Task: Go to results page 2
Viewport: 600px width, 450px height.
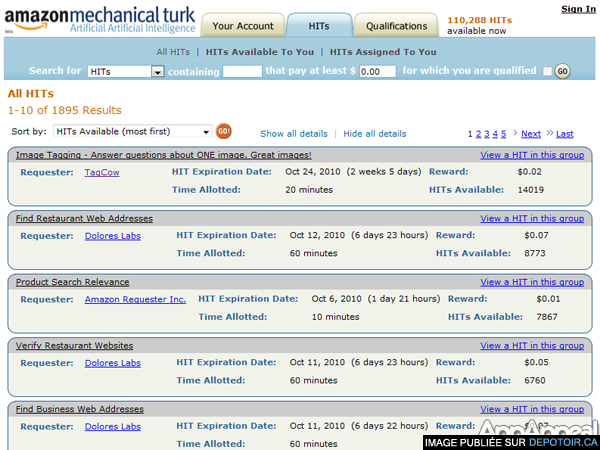Action: [478, 134]
